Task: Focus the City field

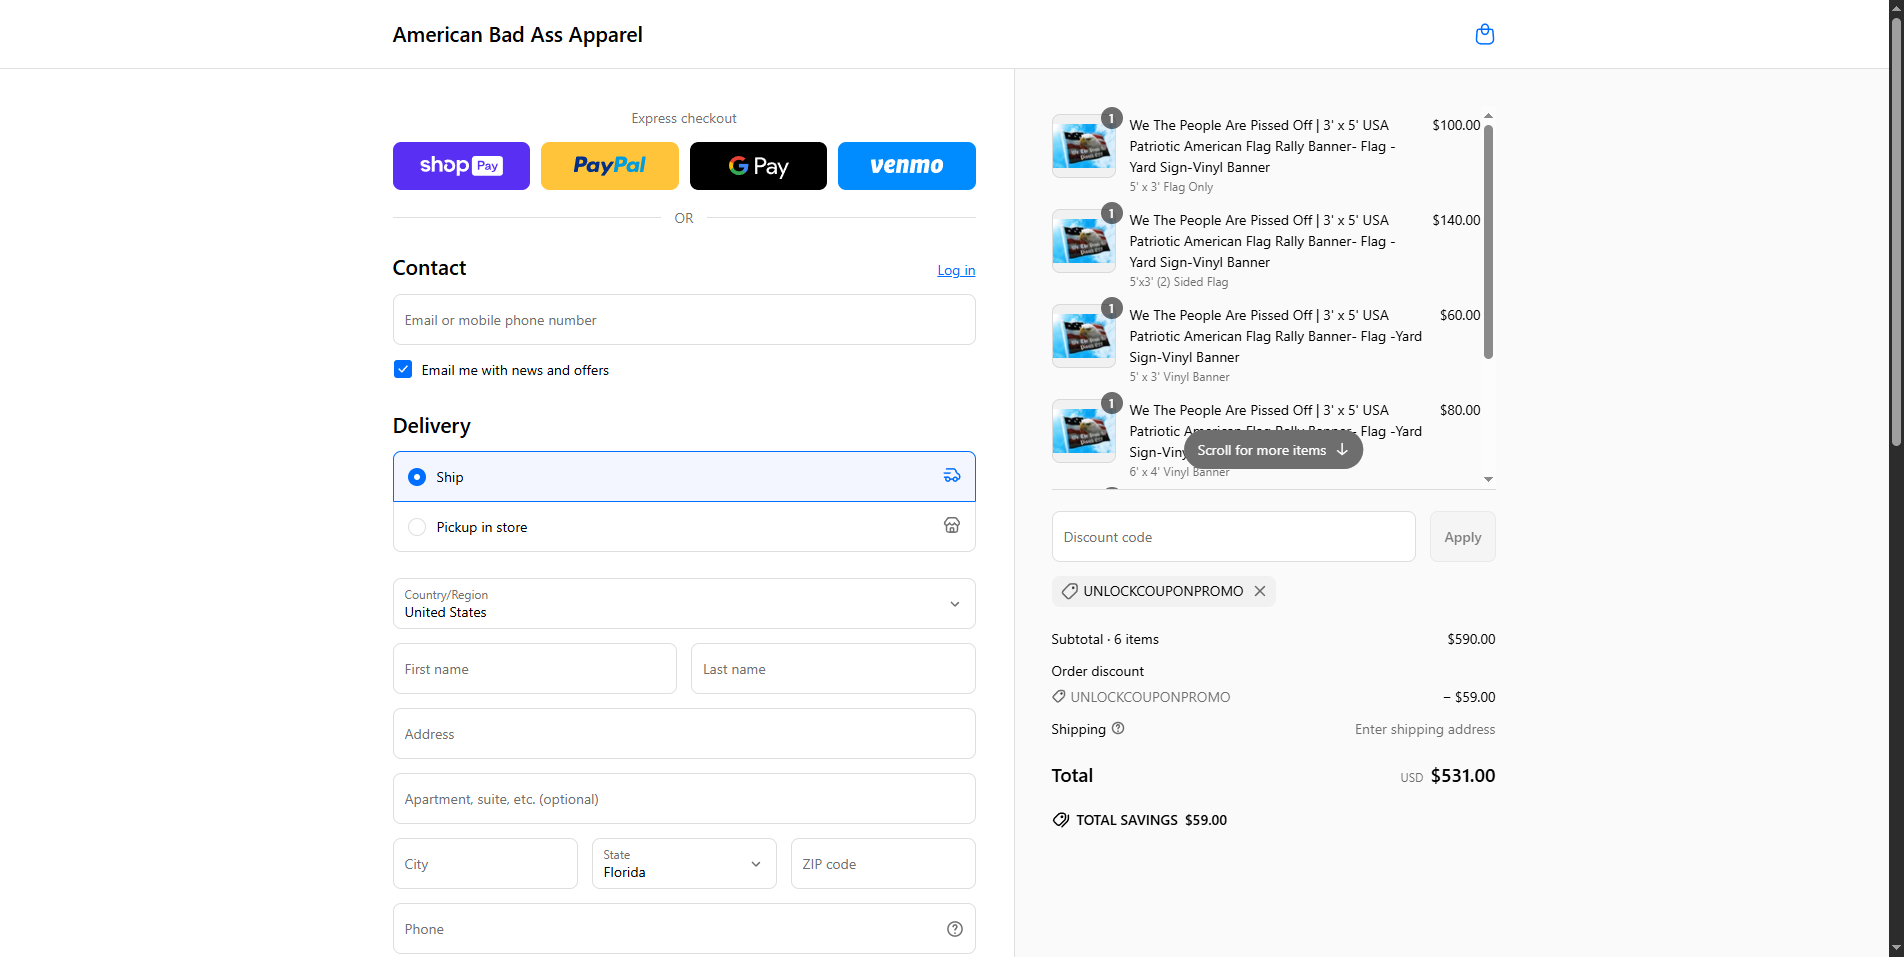Action: tap(485, 864)
